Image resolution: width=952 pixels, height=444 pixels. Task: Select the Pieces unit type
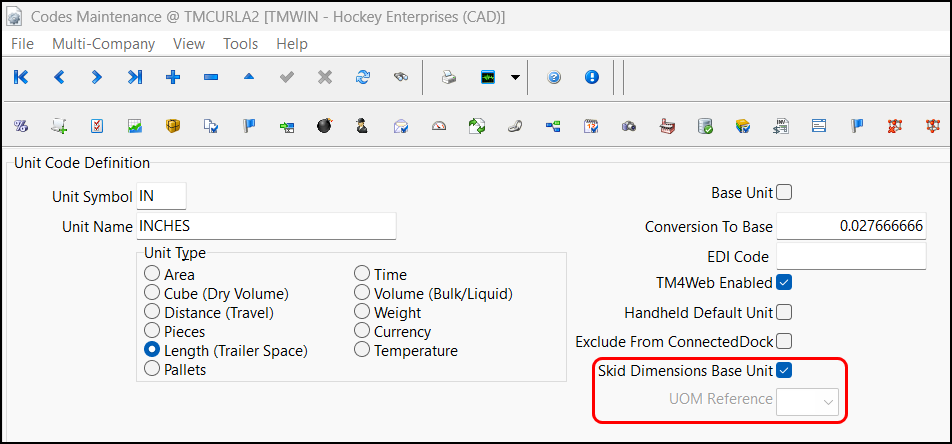tap(152, 332)
